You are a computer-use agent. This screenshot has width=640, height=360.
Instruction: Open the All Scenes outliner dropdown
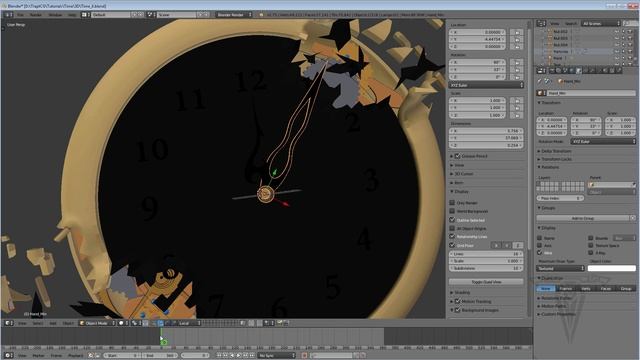[x=601, y=24]
